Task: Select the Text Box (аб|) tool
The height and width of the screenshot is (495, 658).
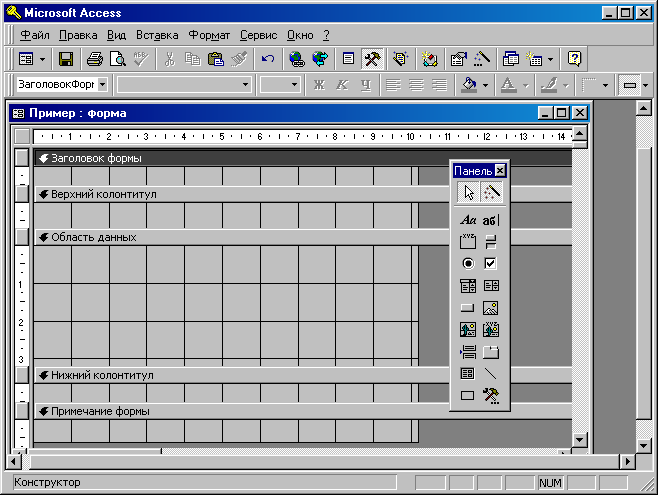Action: point(490,220)
